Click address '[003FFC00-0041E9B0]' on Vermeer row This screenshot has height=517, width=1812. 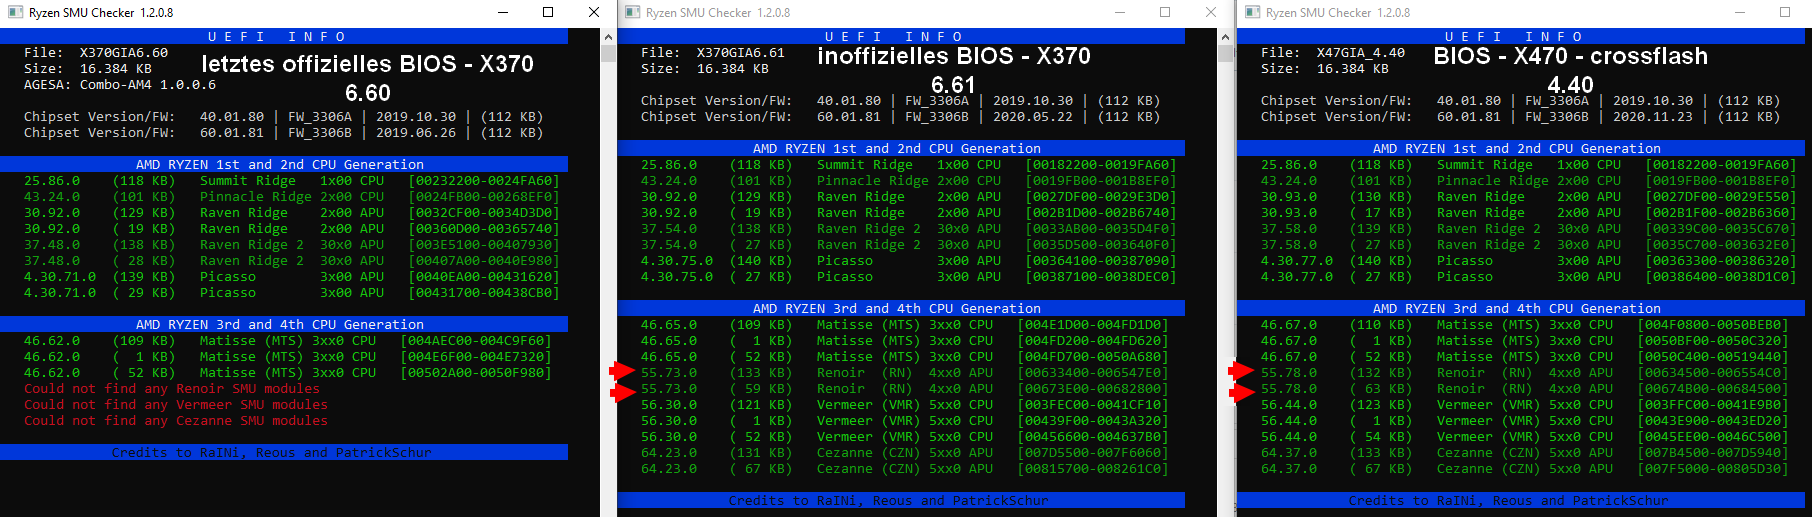pyautogui.click(x=1713, y=405)
